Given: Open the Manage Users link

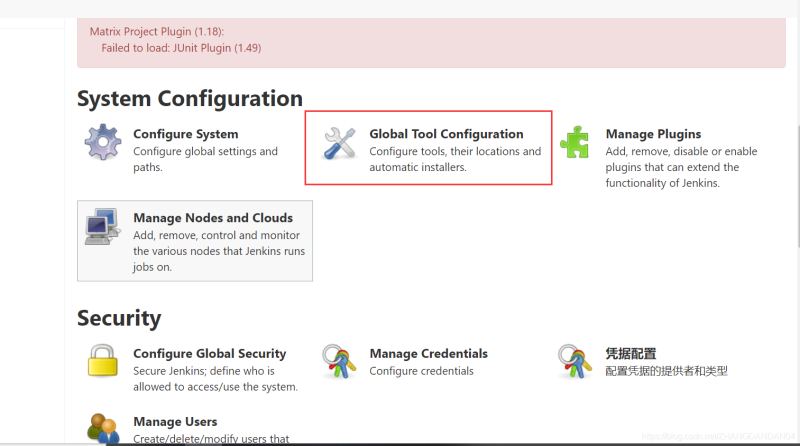Looking at the screenshot, I should (x=175, y=422).
